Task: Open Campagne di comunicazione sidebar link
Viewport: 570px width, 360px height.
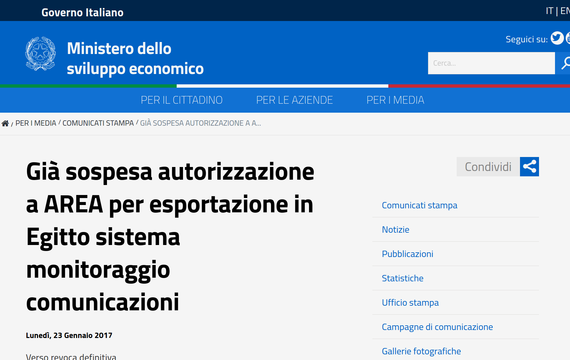Action: click(x=437, y=327)
